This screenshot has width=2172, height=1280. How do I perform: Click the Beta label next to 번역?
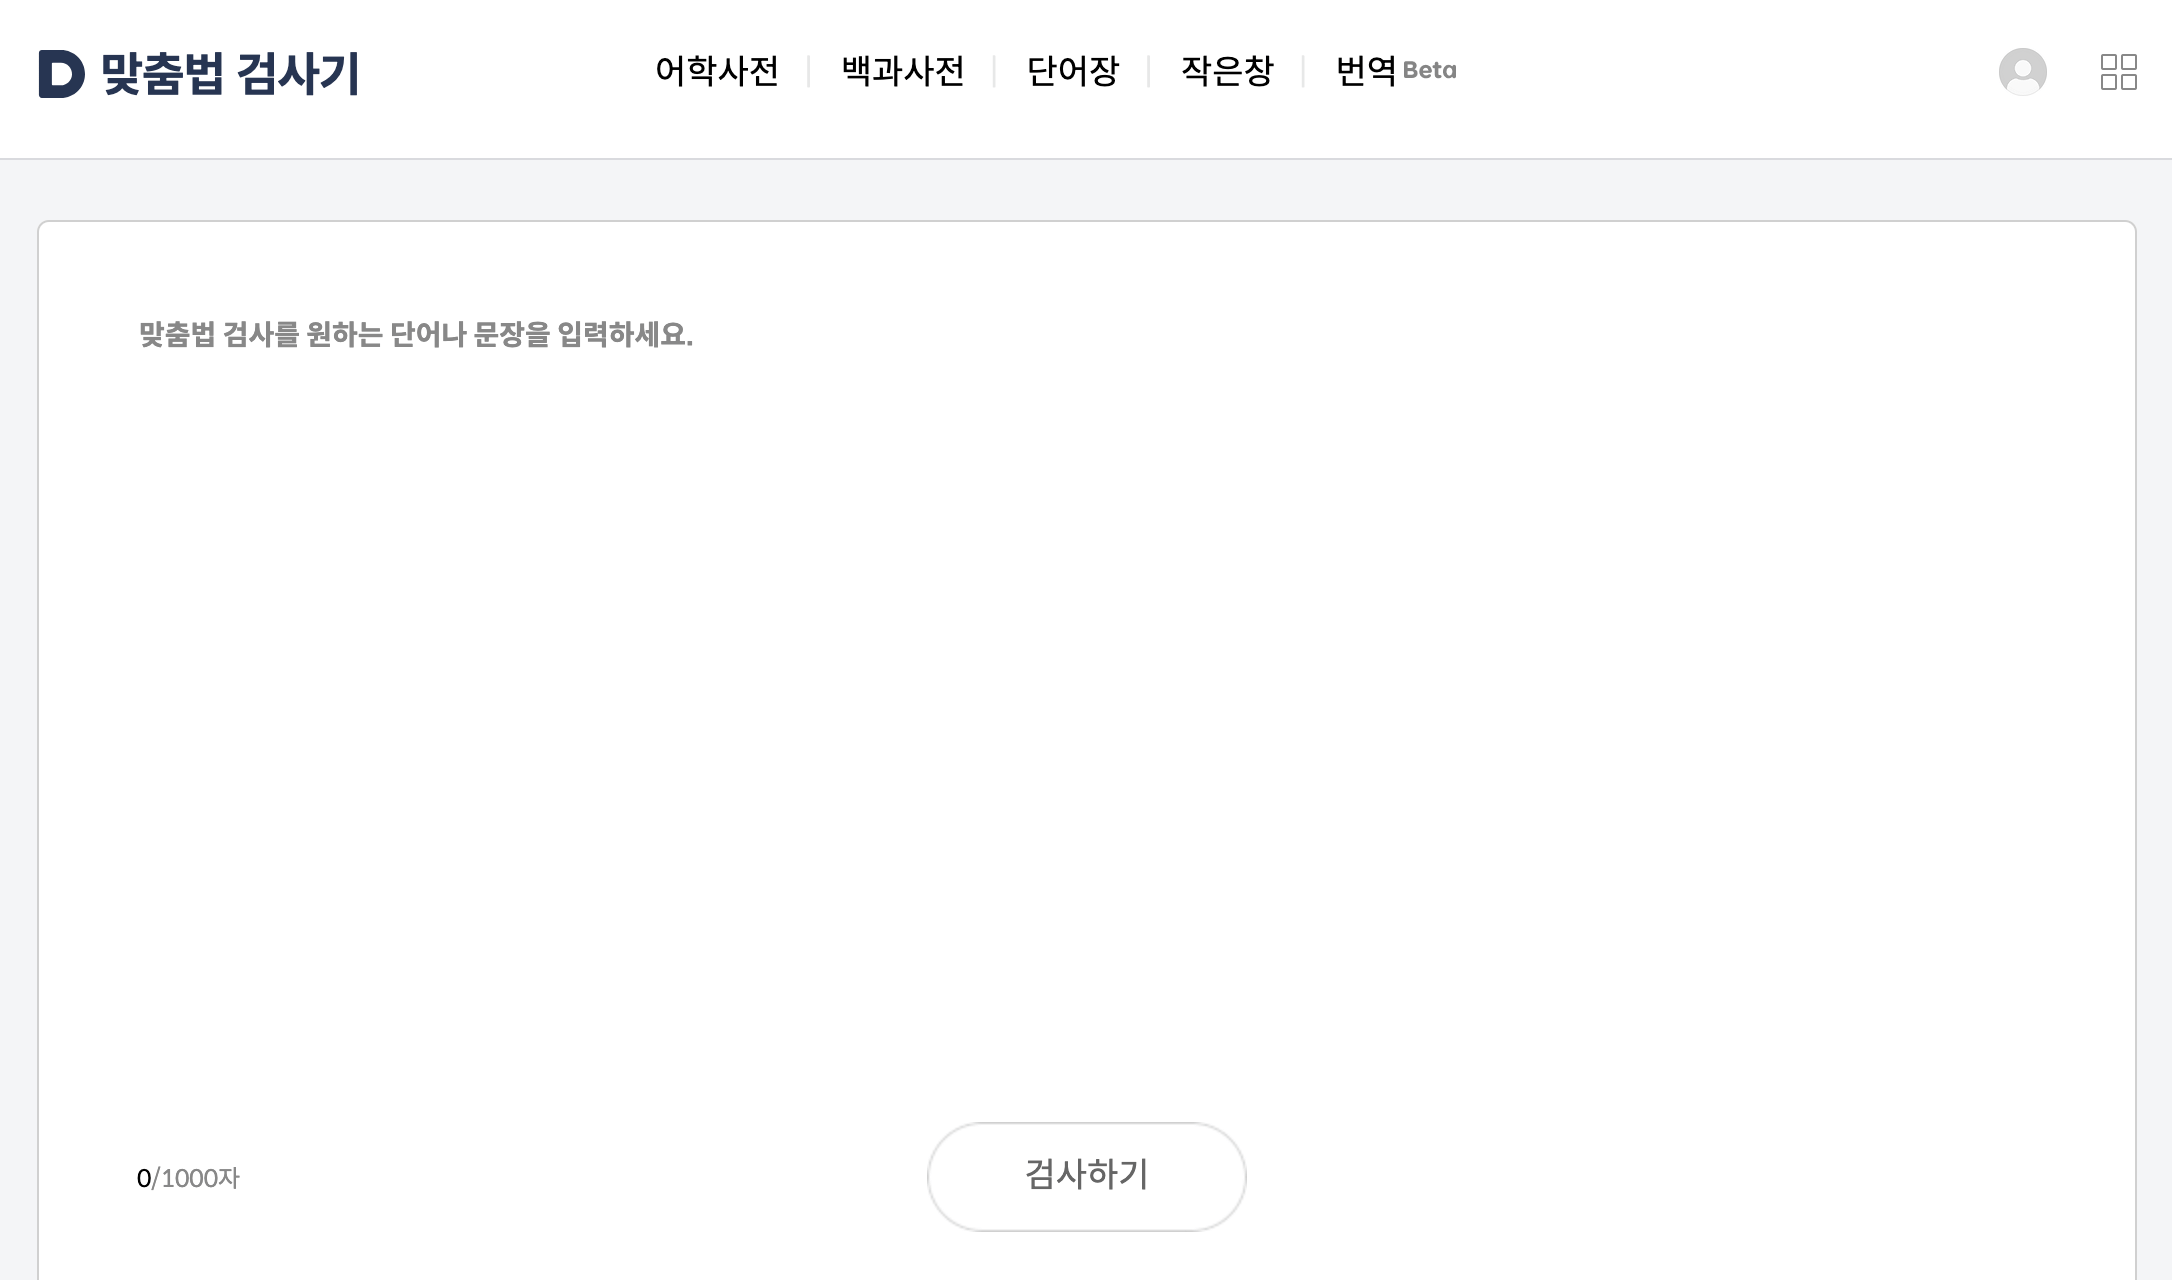pos(1430,73)
